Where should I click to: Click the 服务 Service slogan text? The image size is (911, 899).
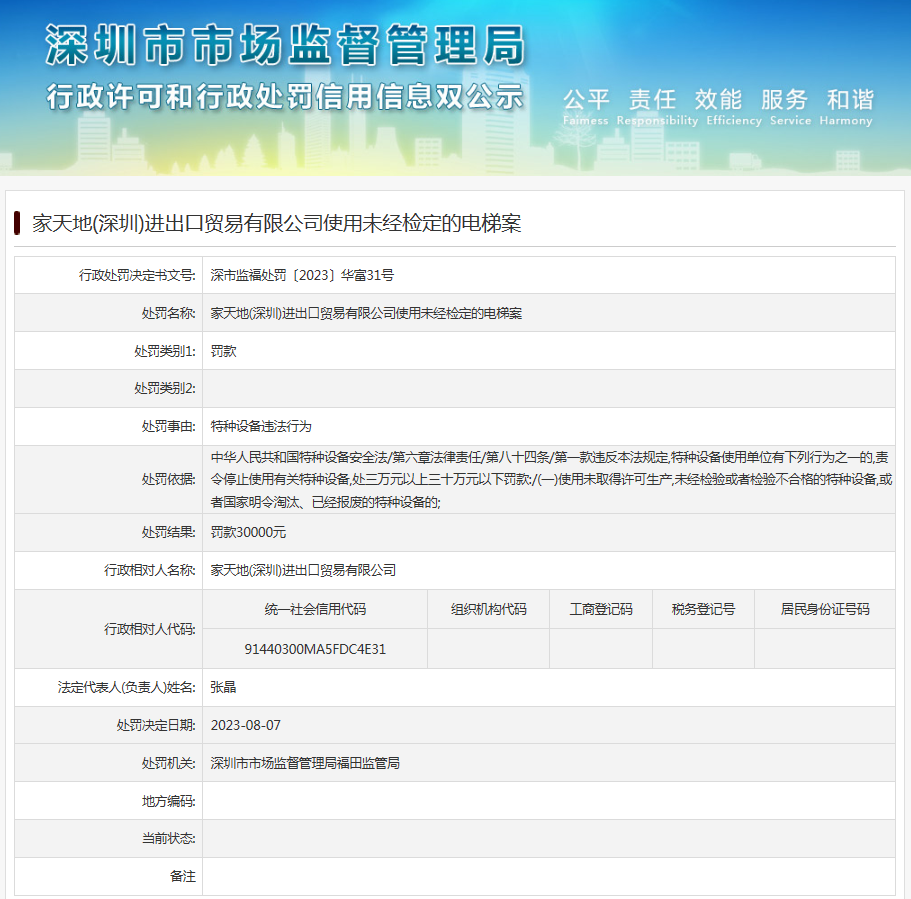pos(783,106)
